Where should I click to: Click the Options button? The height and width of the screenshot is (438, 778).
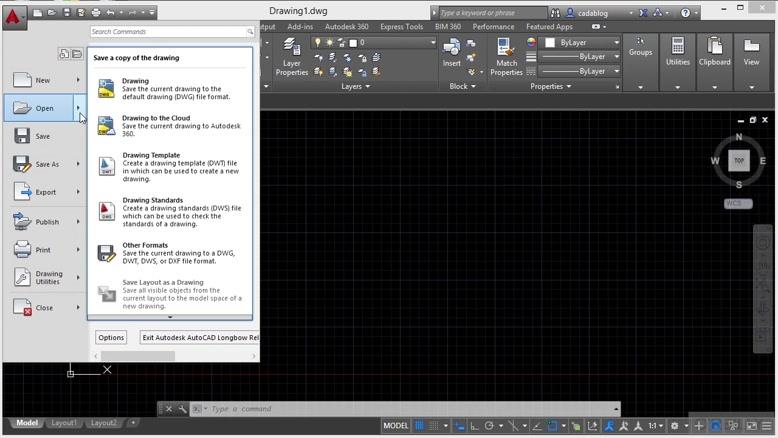coord(111,337)
